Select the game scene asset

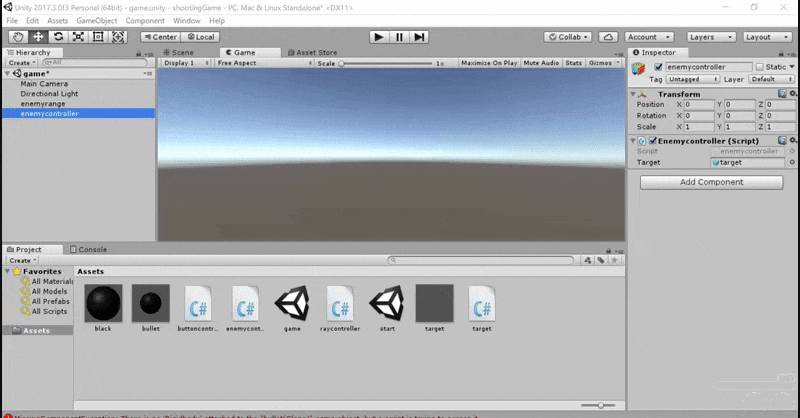(292, 303)
